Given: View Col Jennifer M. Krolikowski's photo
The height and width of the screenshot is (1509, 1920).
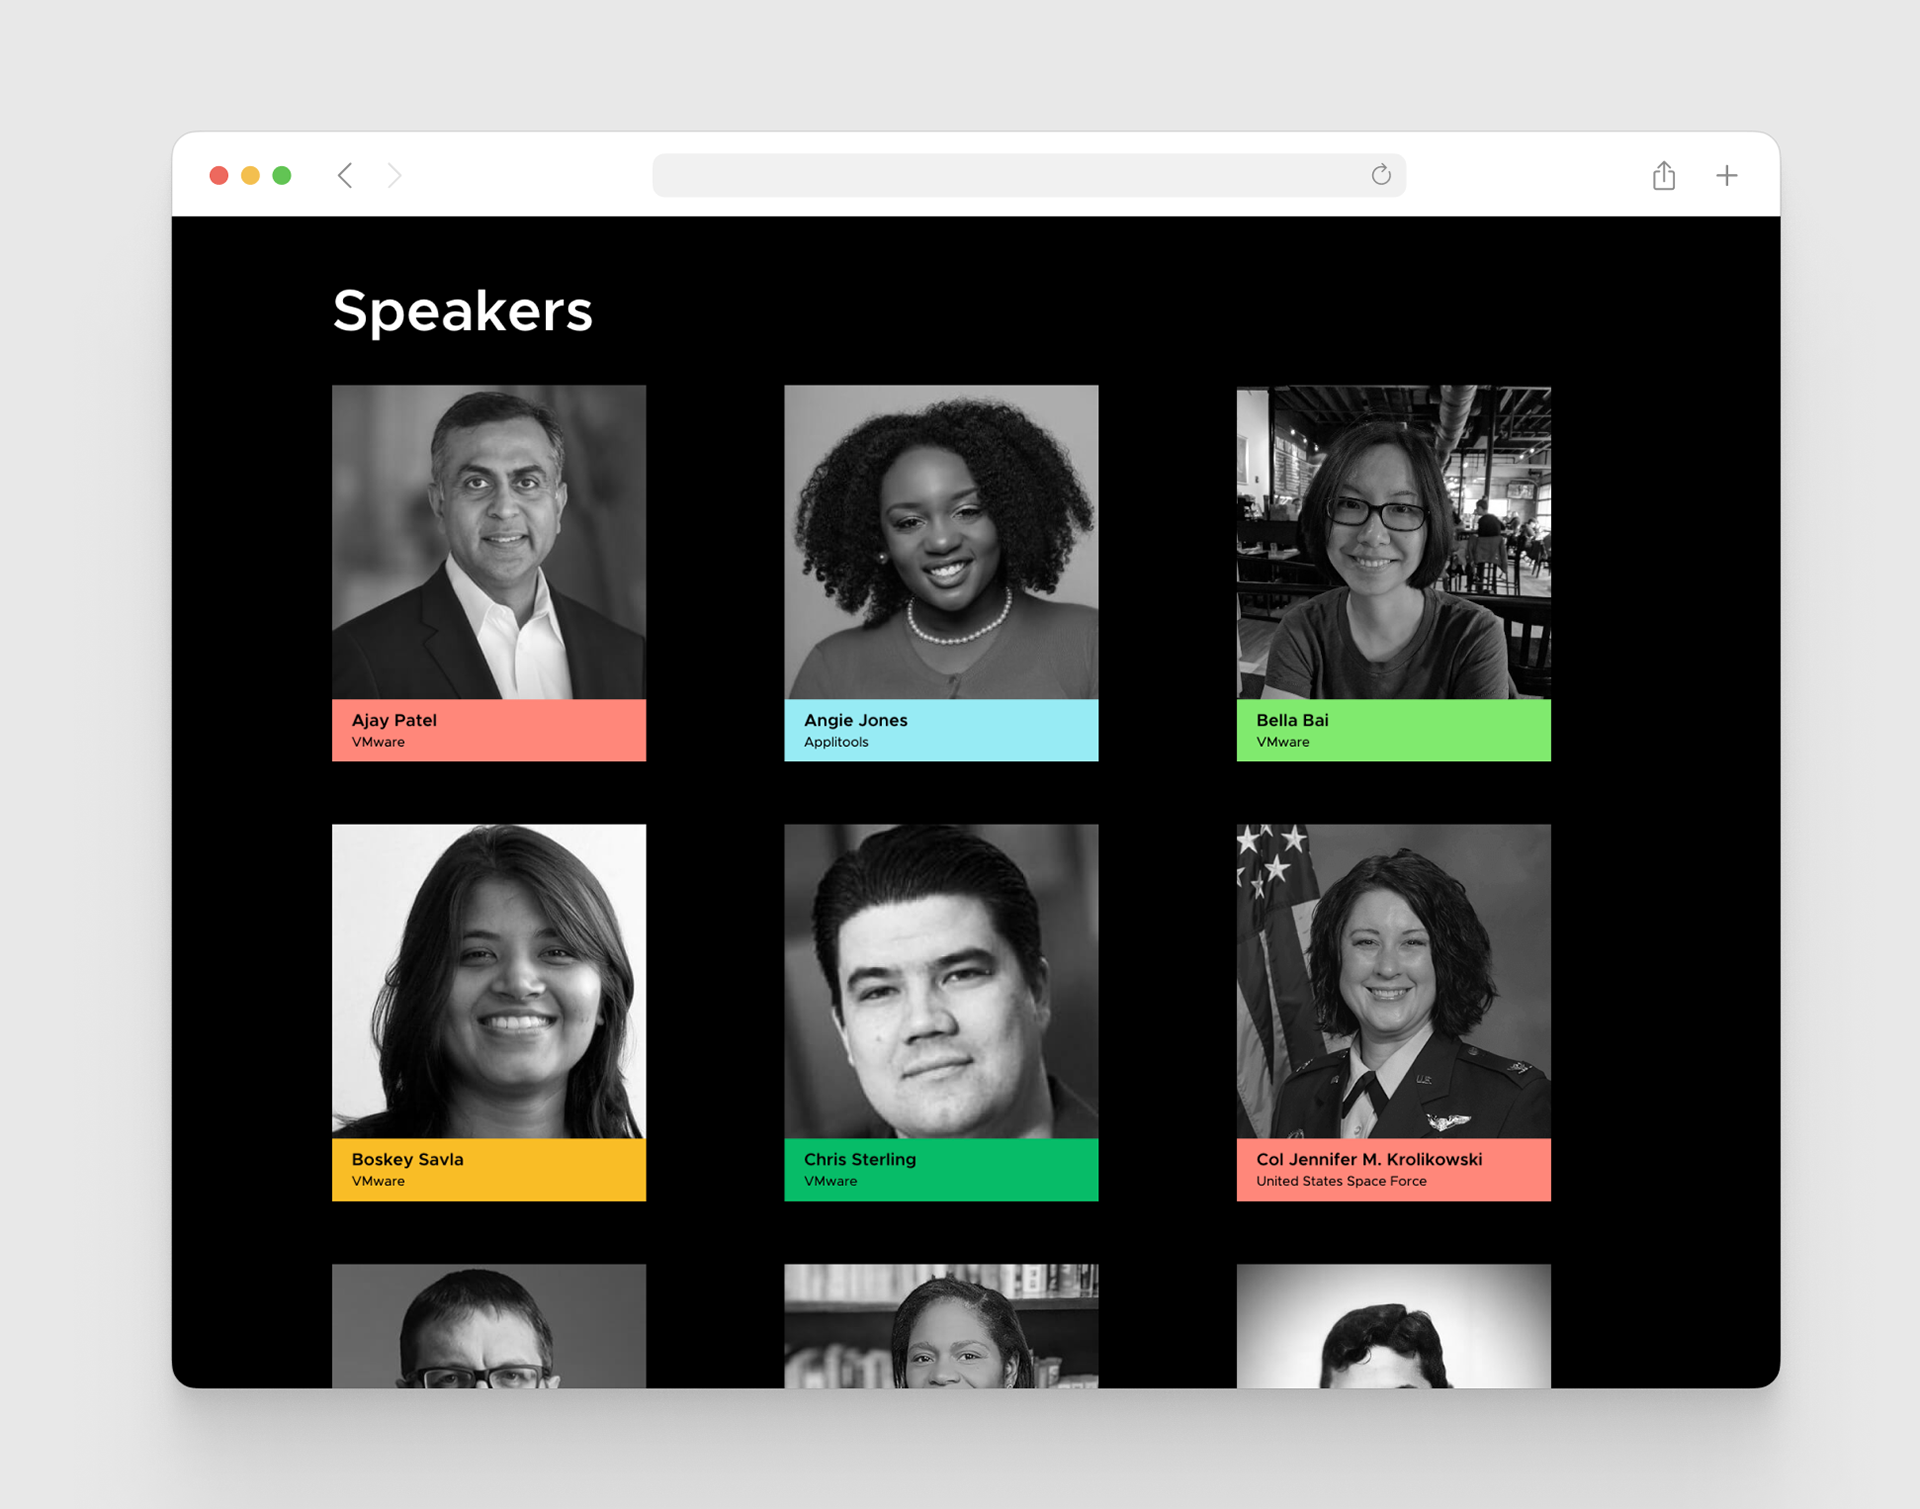Looking at the screenshot, I should (x=1394, y=981).
